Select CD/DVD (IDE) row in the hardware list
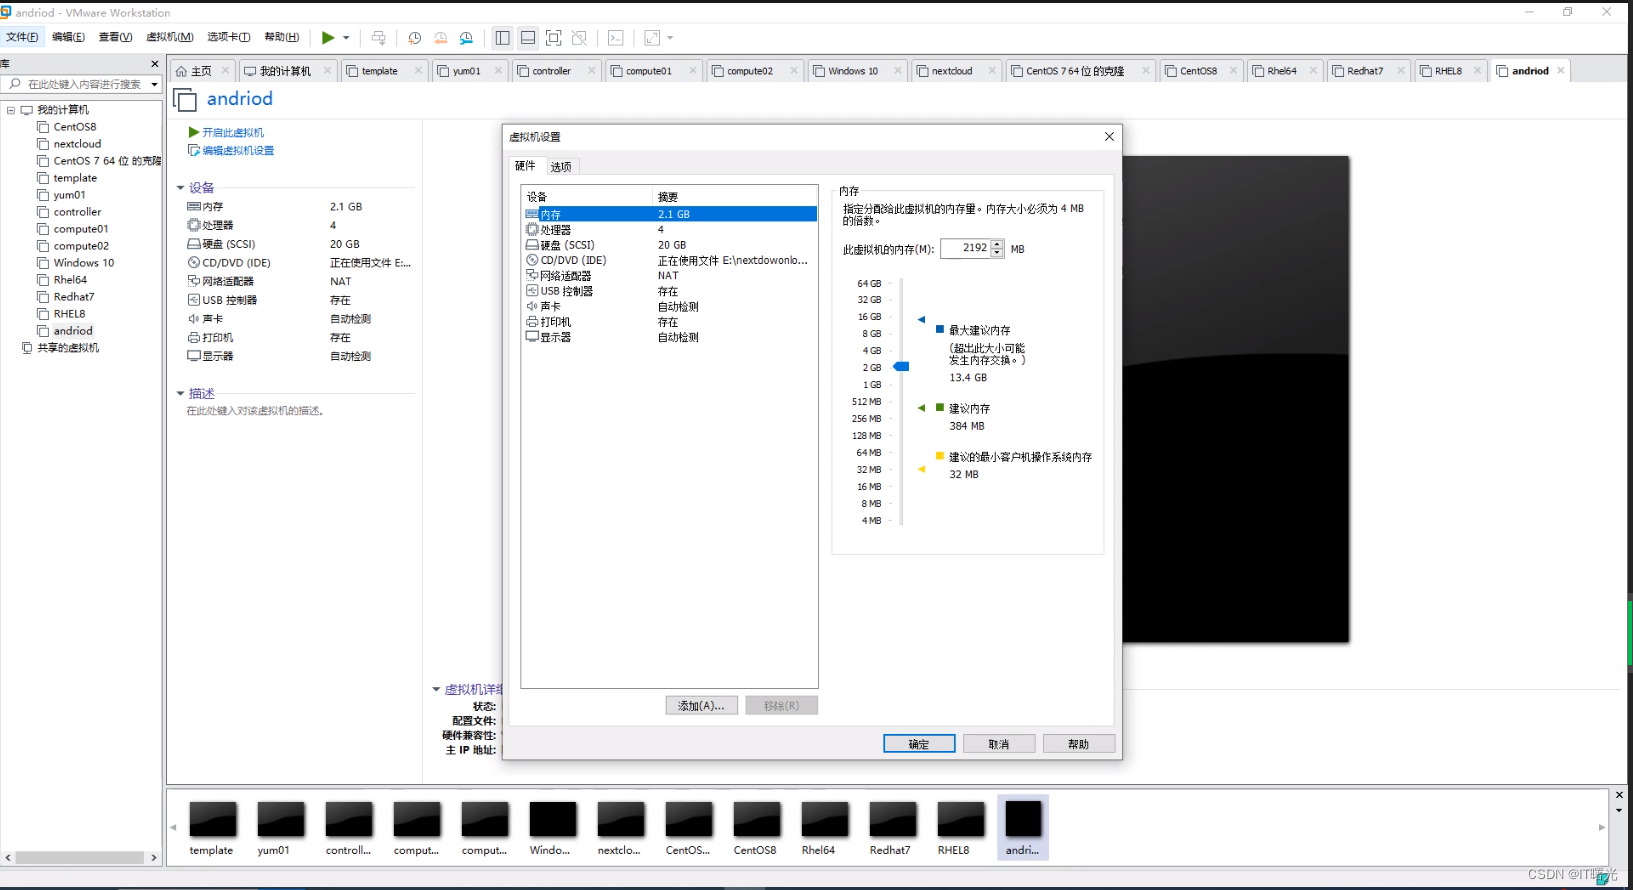1633x890 pixels. (670, 260)
